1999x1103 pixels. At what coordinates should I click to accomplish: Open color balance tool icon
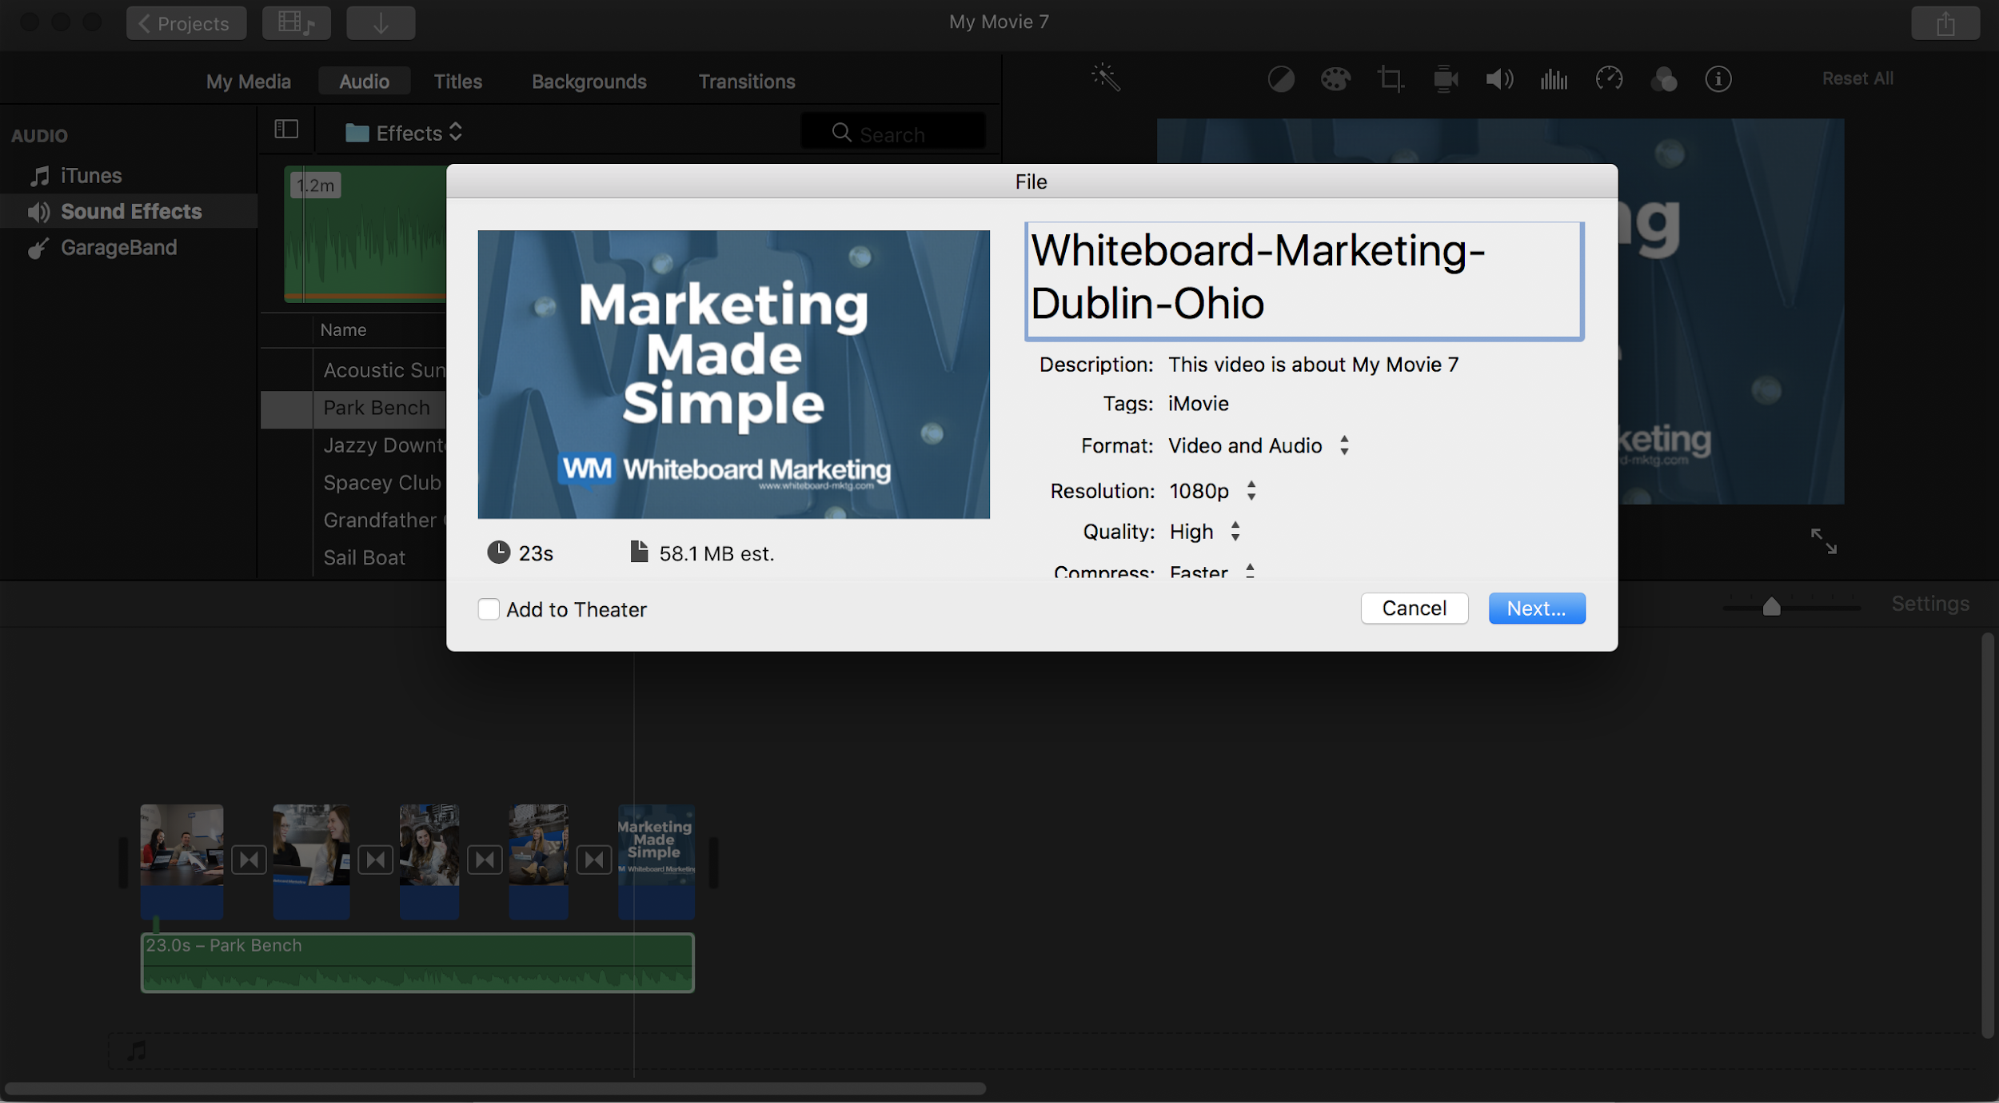pyautogui.click(x=1281, y=79)
